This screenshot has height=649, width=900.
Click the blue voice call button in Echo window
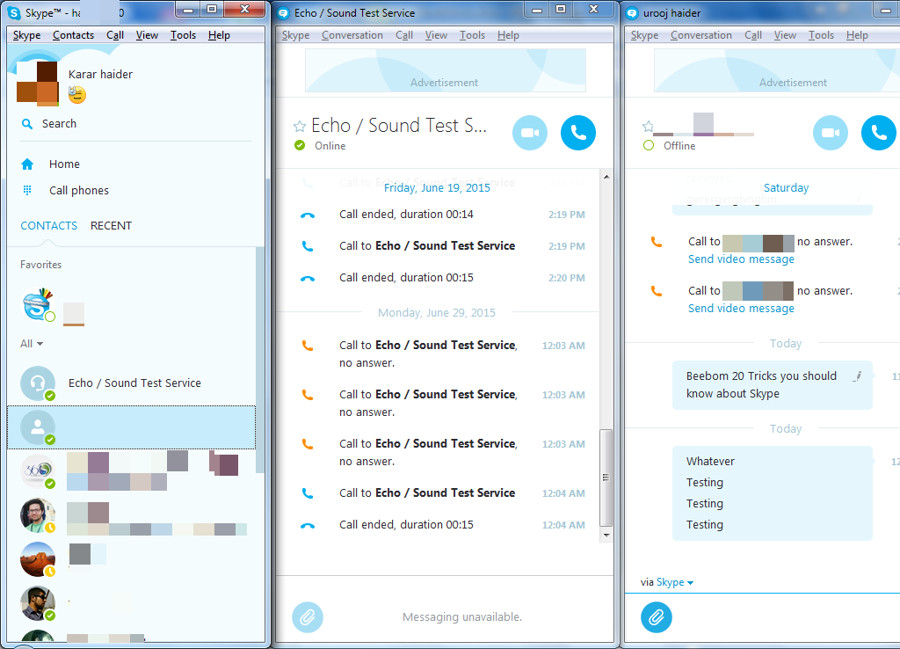tap(578, 133)
